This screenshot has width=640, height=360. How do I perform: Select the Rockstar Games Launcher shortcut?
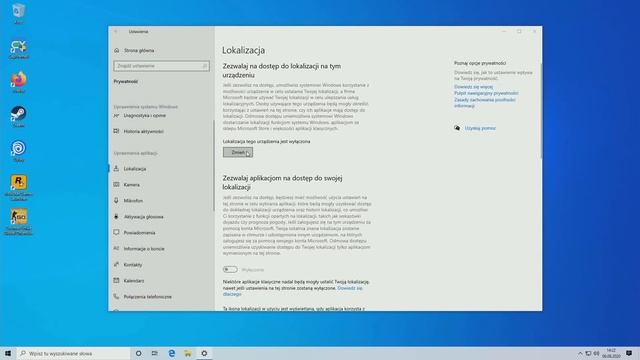point(18,188)
